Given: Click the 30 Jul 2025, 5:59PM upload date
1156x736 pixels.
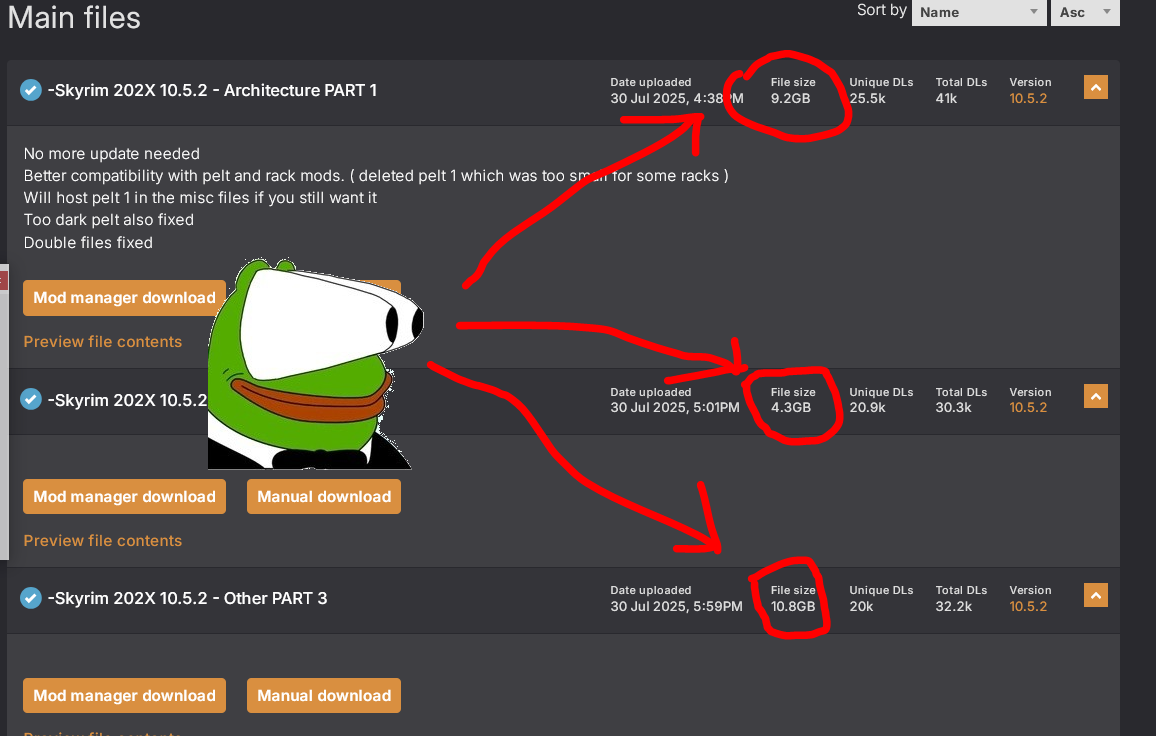Looking at the screenshot, I should coord(676,606).
